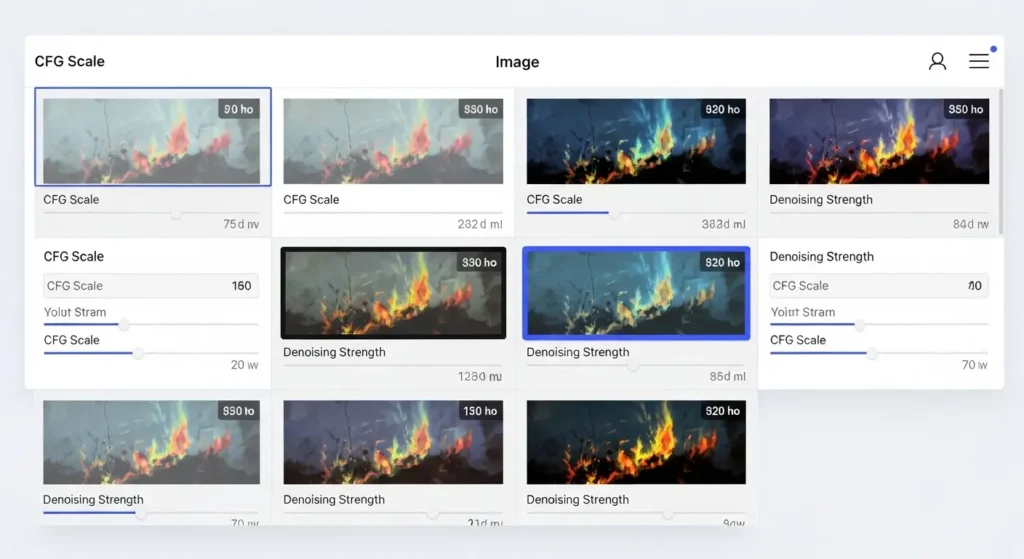Click the CFG Scale field showing 160

click(x=151, y=286)
